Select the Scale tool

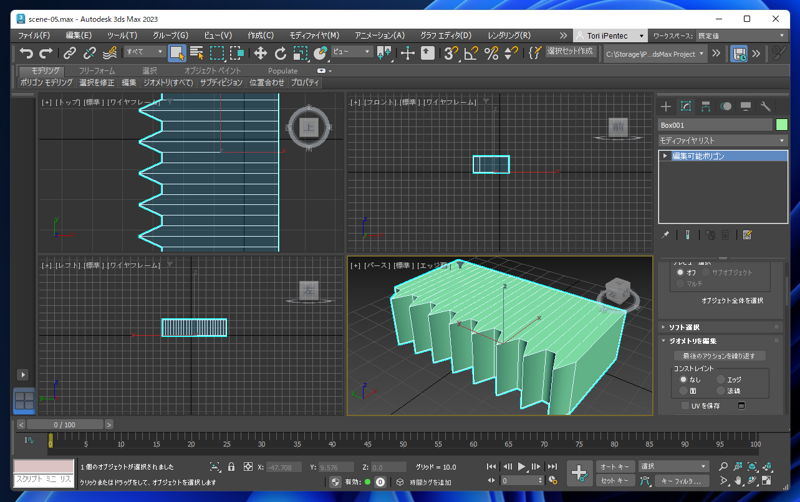(301, 53)
